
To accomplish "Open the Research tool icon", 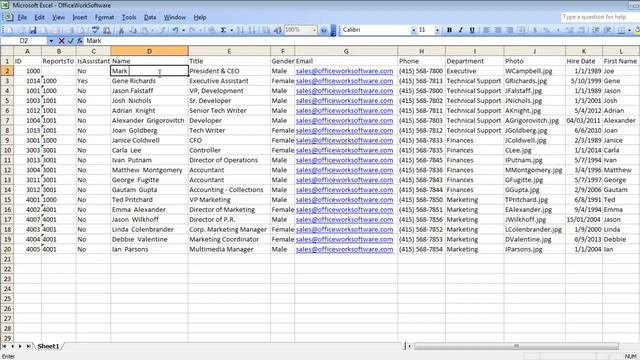I will (107, 30).
